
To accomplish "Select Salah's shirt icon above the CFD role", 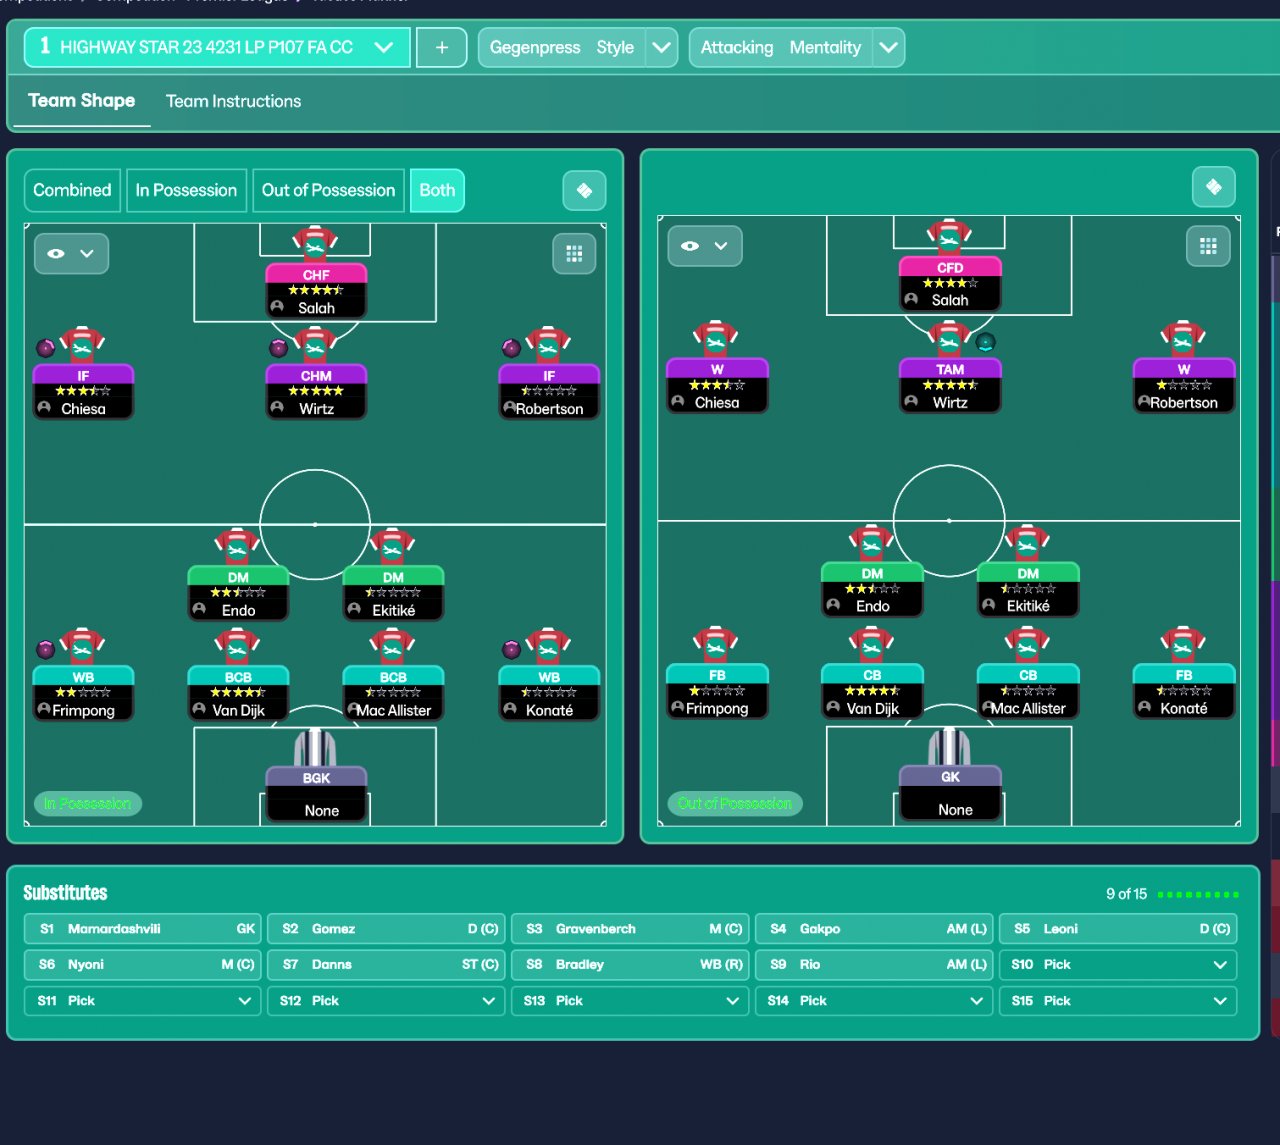I will [949, 237].
